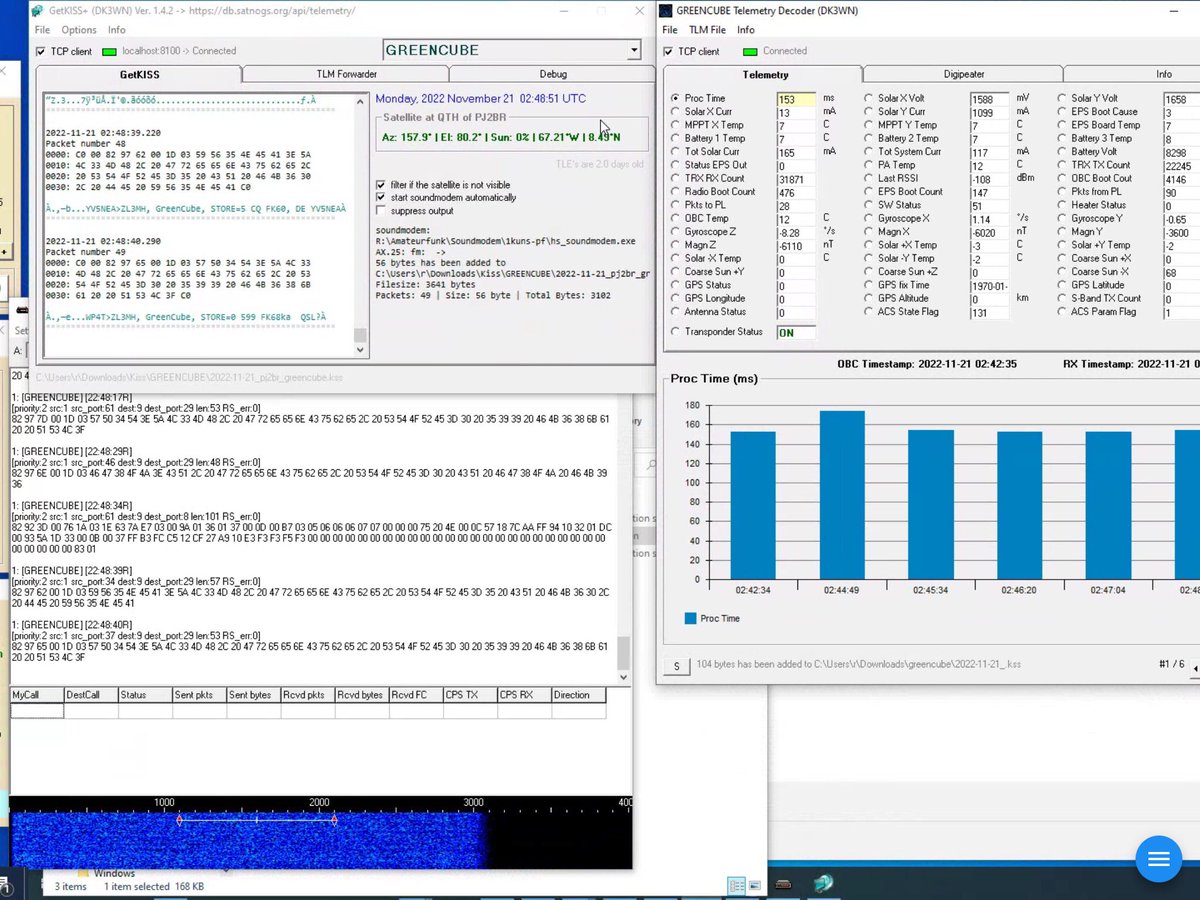
Task: Select the Proc Time radio button
Action: 676,98
